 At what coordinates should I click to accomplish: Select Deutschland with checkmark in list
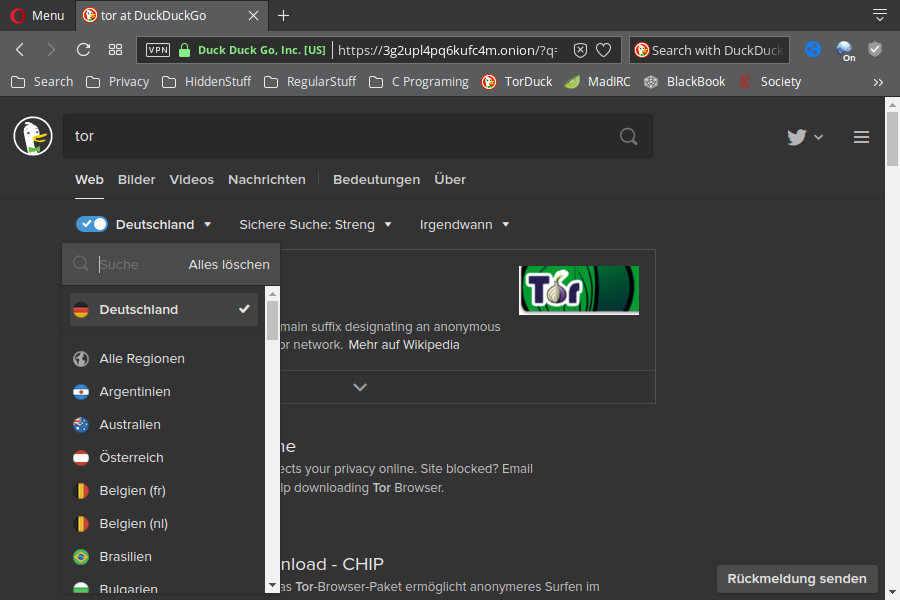click(164, 309)
